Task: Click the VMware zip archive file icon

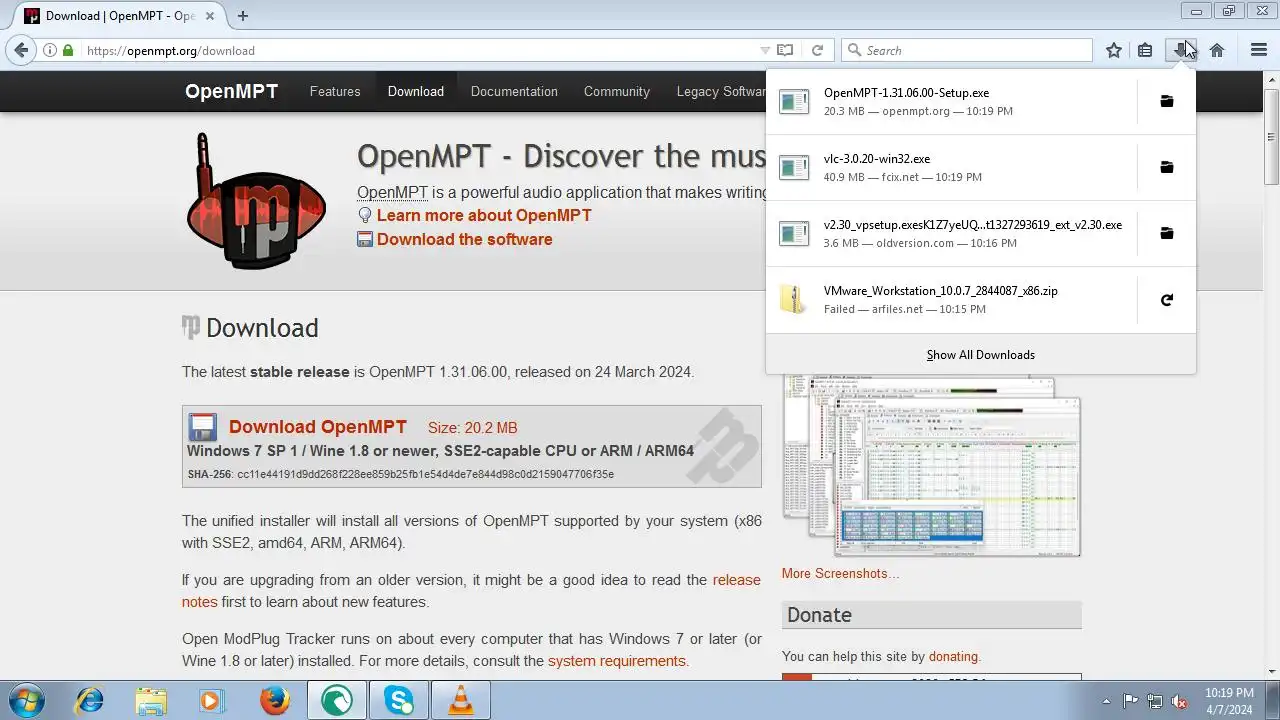Action: click(794, 299)
